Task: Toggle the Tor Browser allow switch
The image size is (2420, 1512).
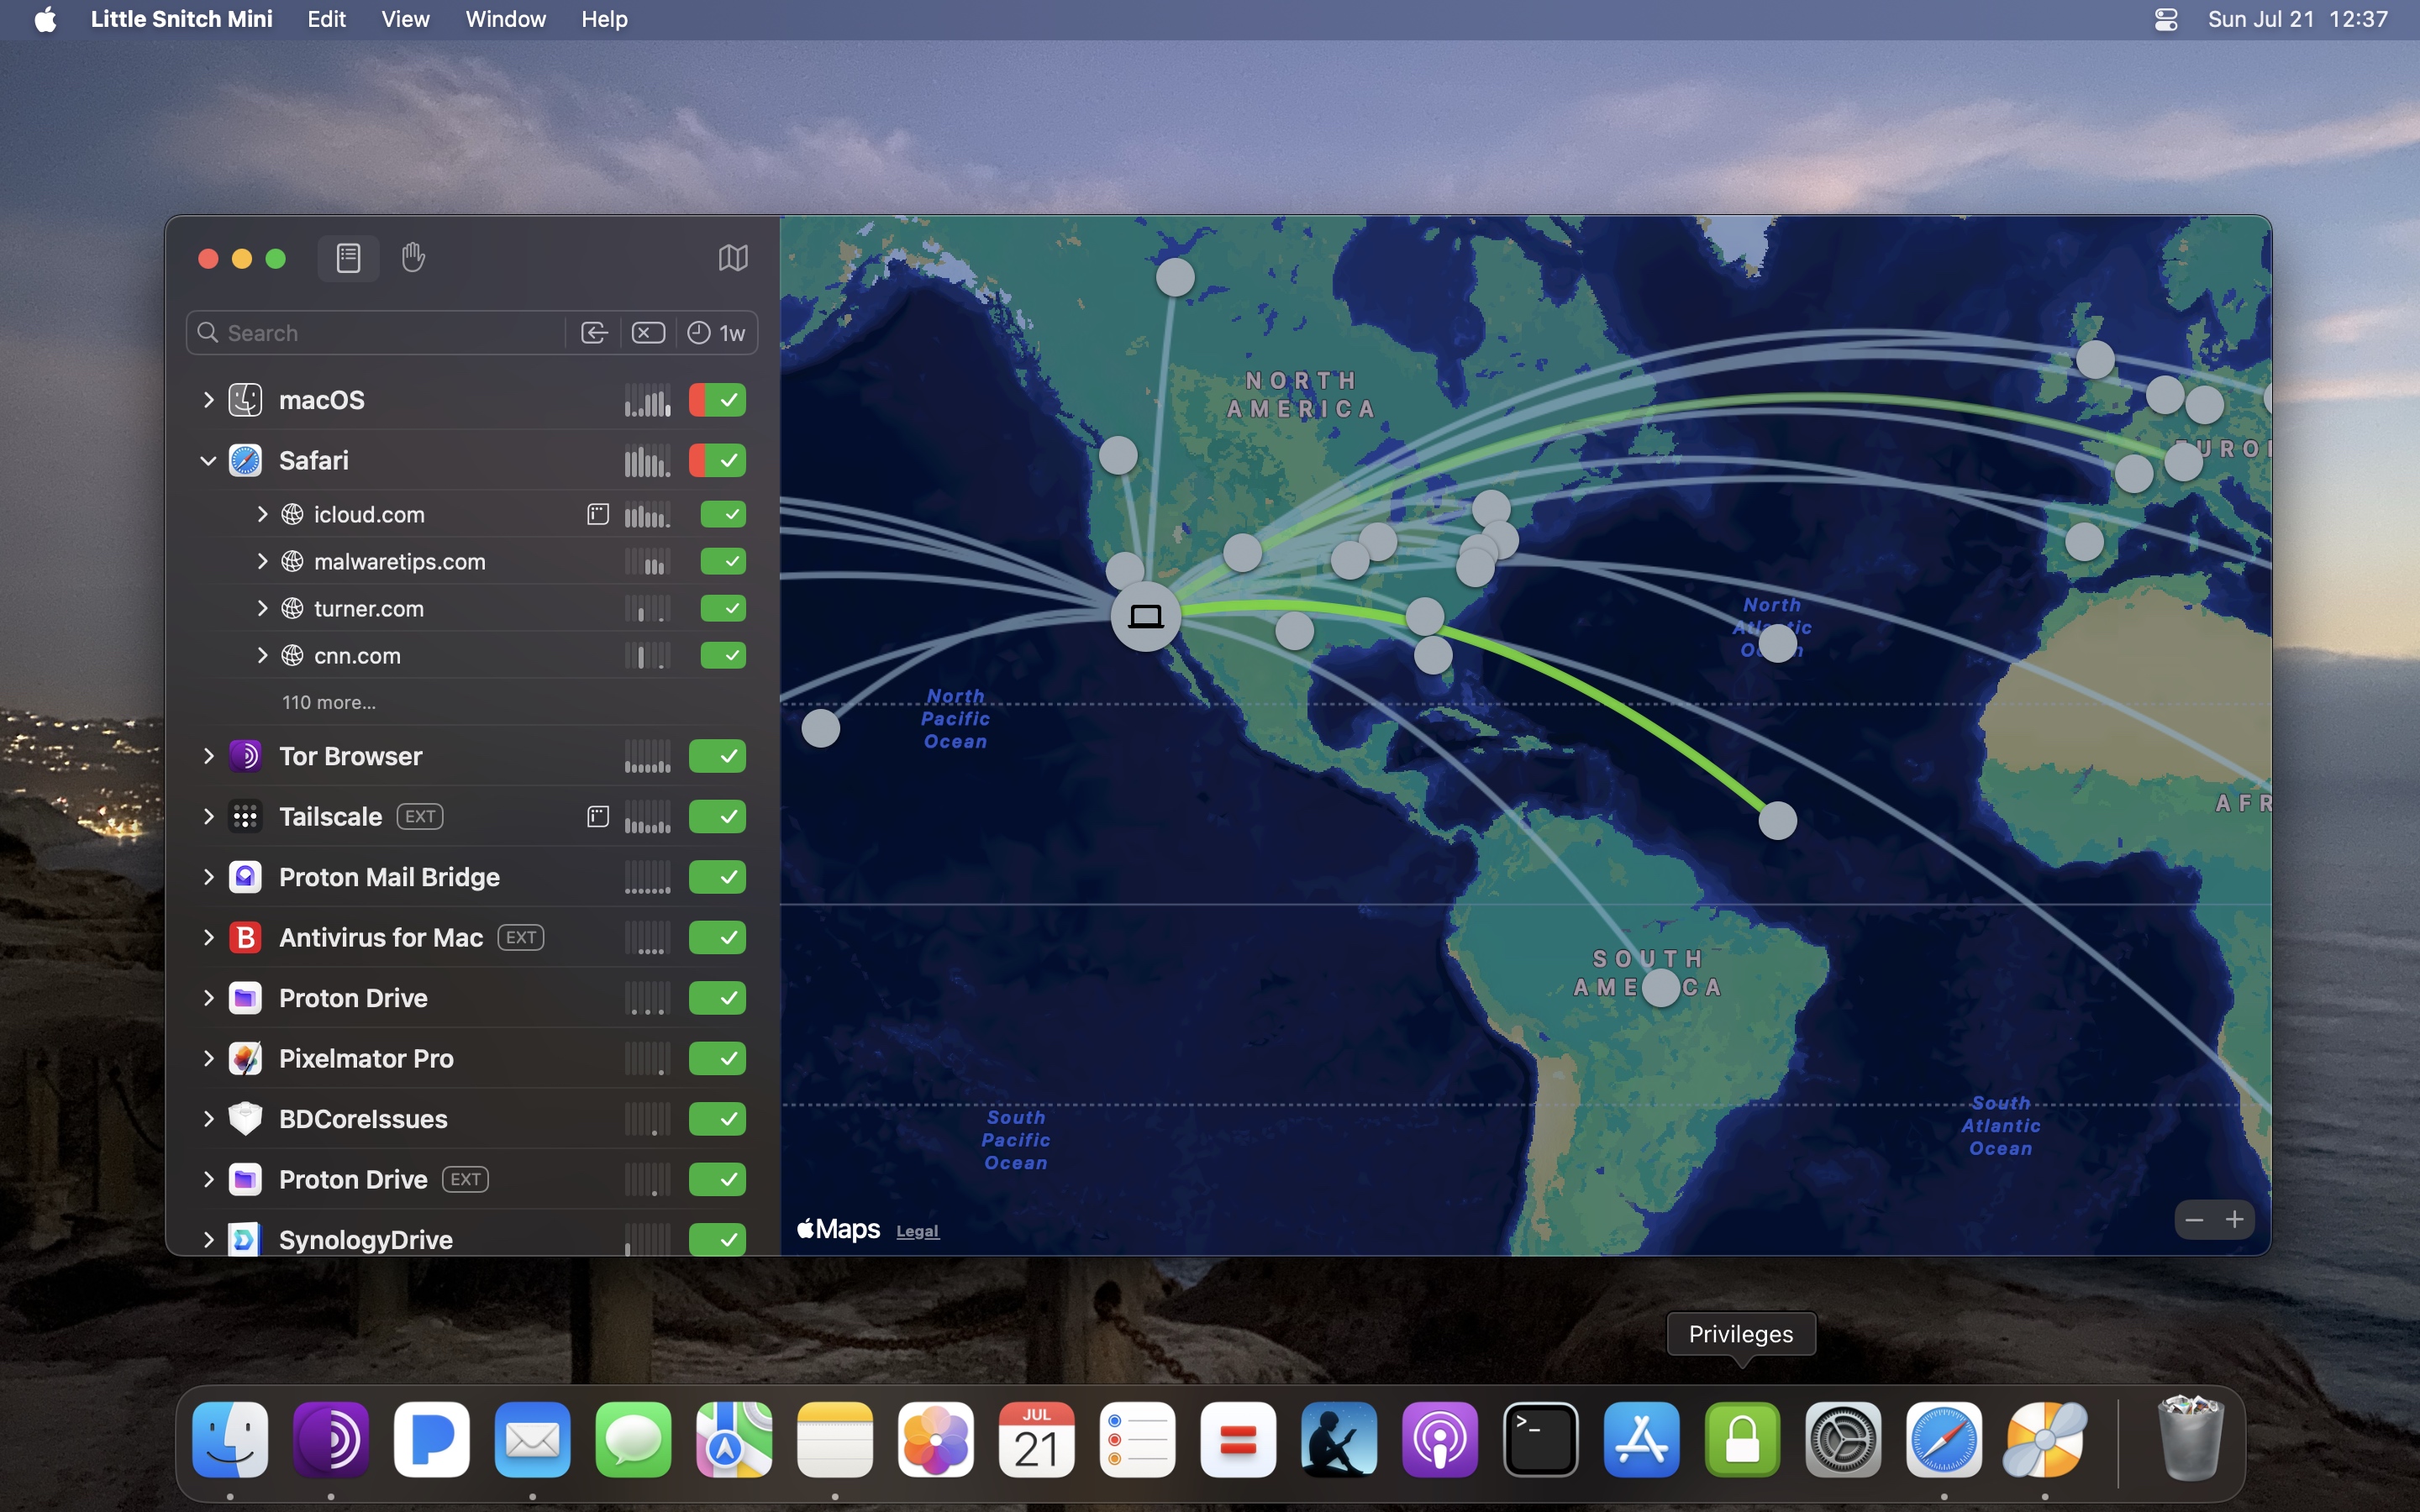Action: point(718,757)
